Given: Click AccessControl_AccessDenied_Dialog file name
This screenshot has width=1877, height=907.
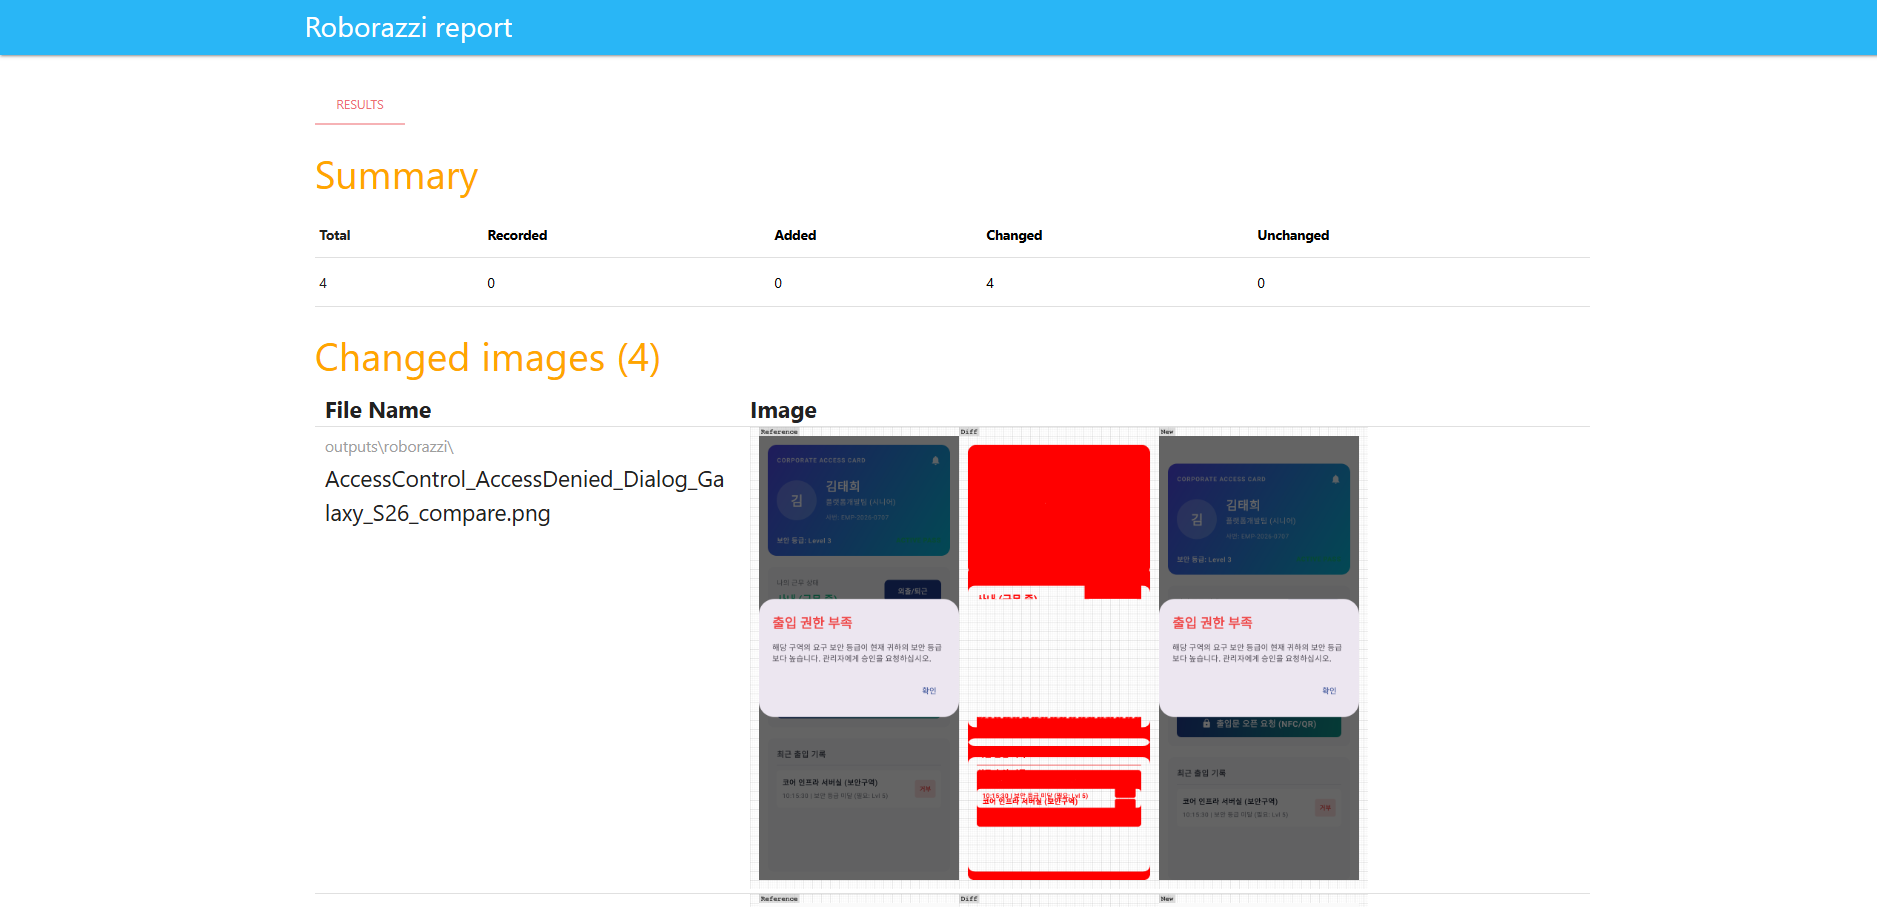Looking at the screenshot, I should pos(524,496).
